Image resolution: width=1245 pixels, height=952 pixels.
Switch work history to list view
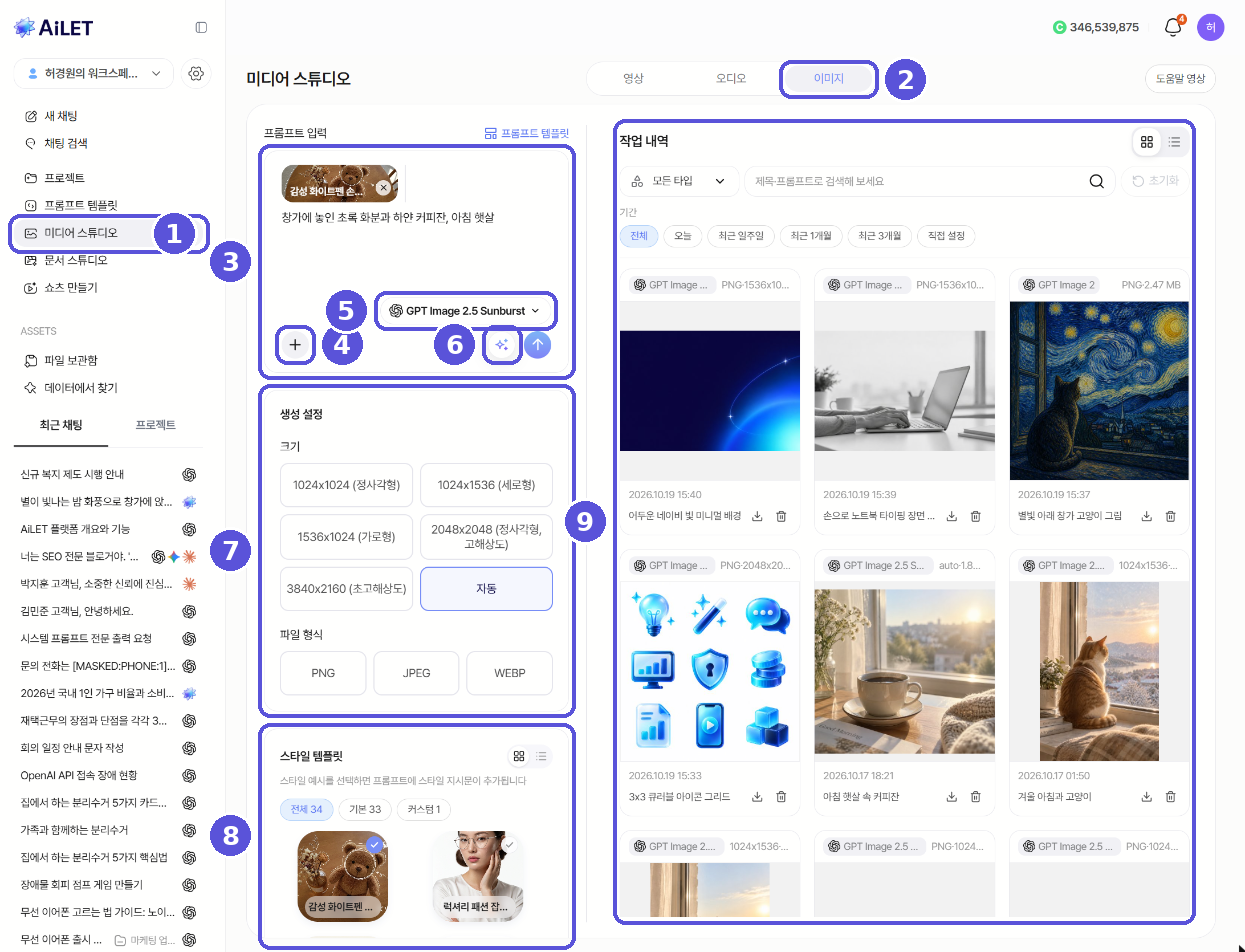(x=1174, y=142)
